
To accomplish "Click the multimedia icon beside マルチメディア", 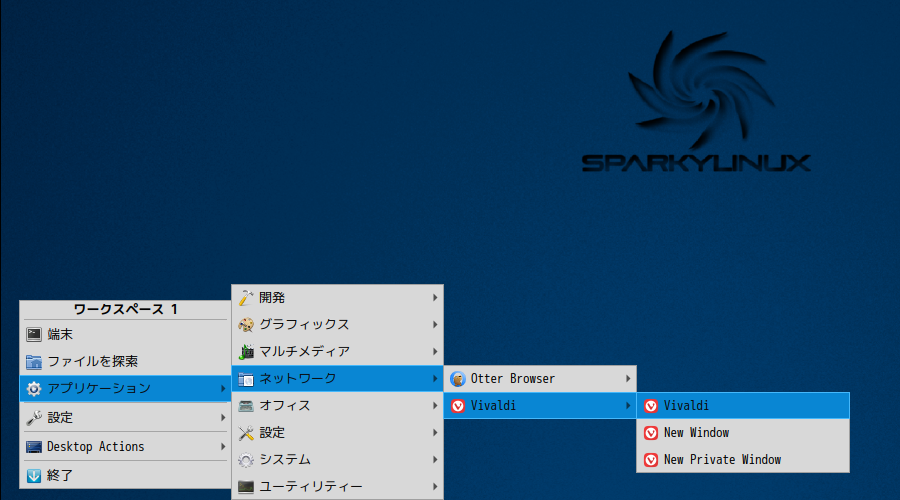I will pyautogui.click(x=246, y=351).
